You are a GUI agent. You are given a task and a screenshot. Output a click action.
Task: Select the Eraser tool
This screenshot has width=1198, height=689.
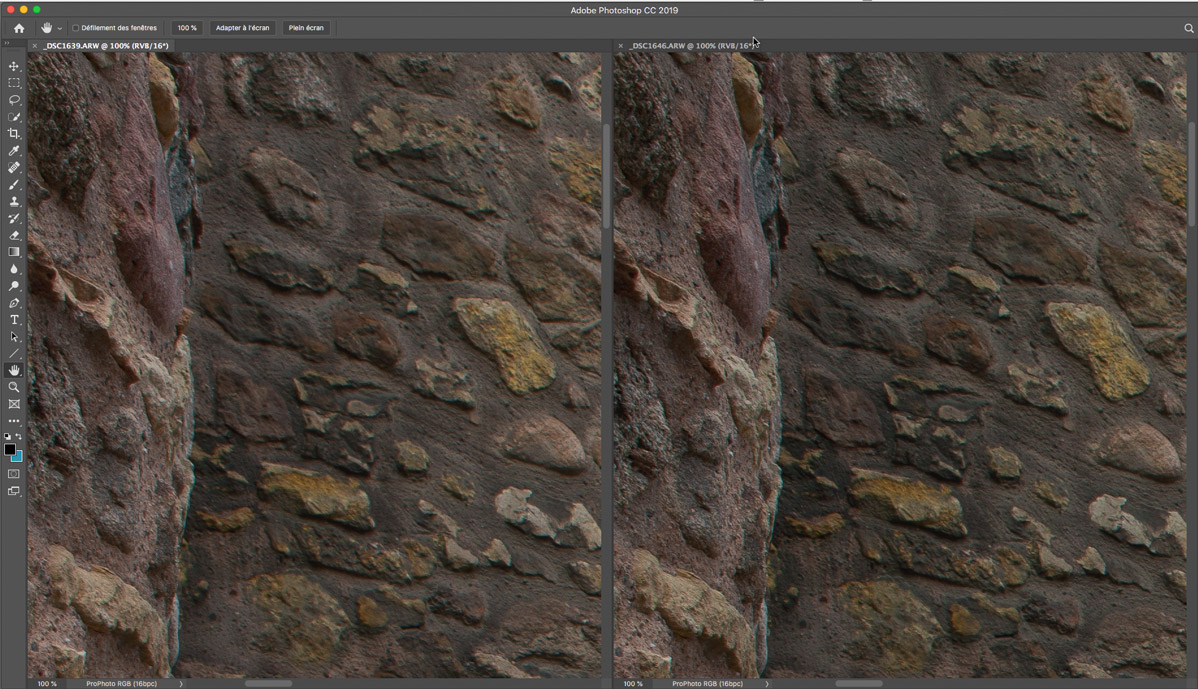(x=14, y=236)
